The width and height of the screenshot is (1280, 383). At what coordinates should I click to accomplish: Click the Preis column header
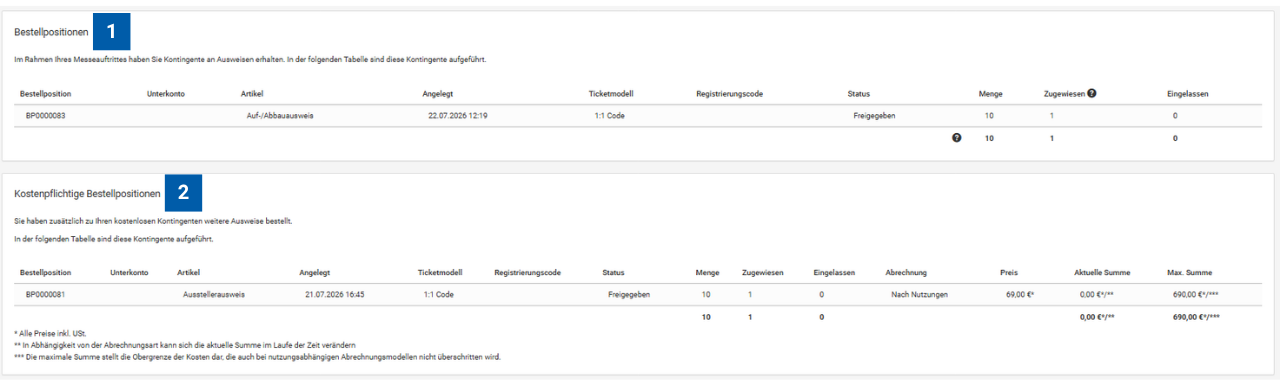[x=1009, y=272]
